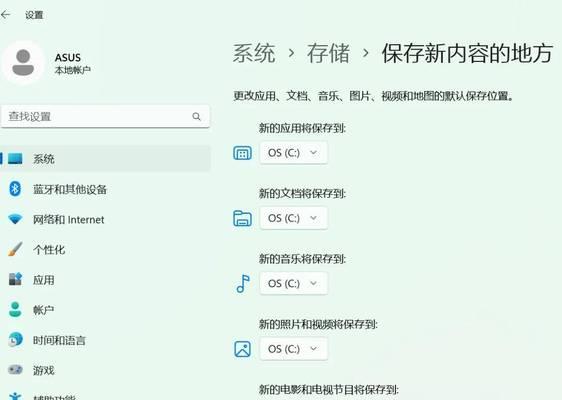This screenshot has width=562, height=400.
Task: Click the back arrow icon
Action: click(5, 15)
